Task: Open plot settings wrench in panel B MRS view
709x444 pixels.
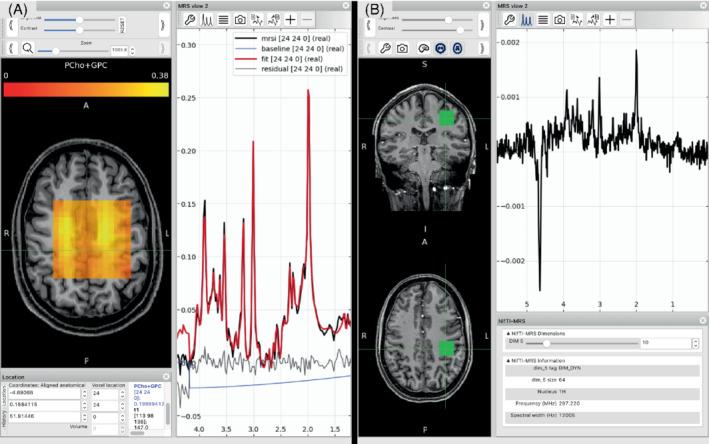Action: [510, 20]
